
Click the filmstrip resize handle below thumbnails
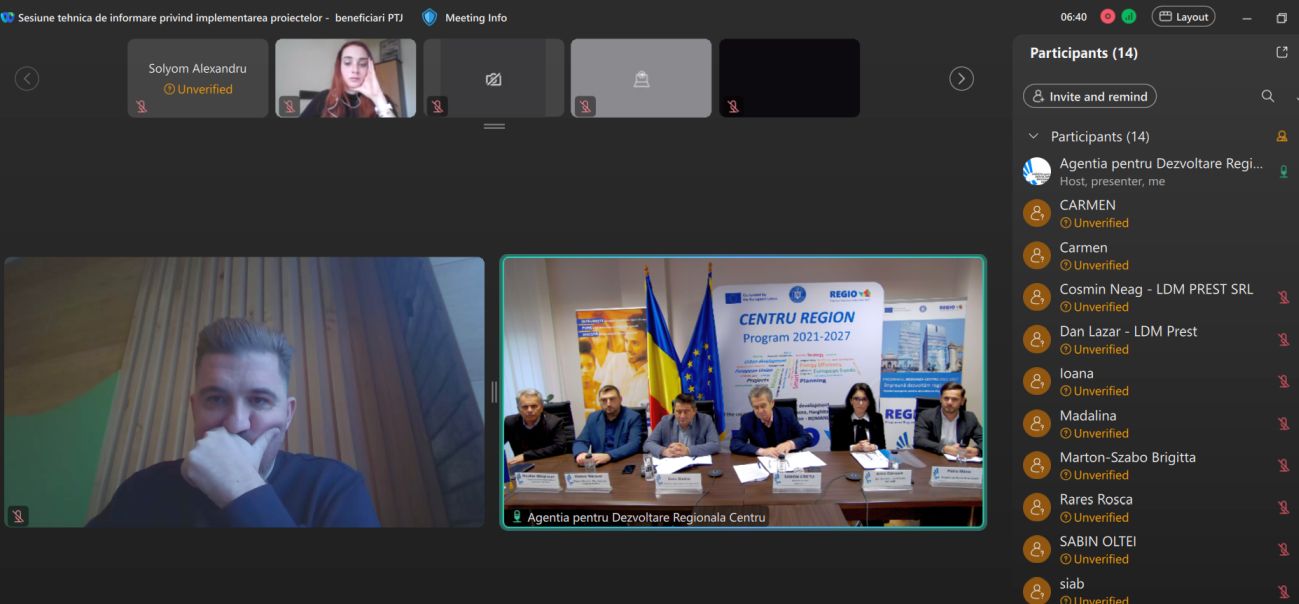[494, 127]
